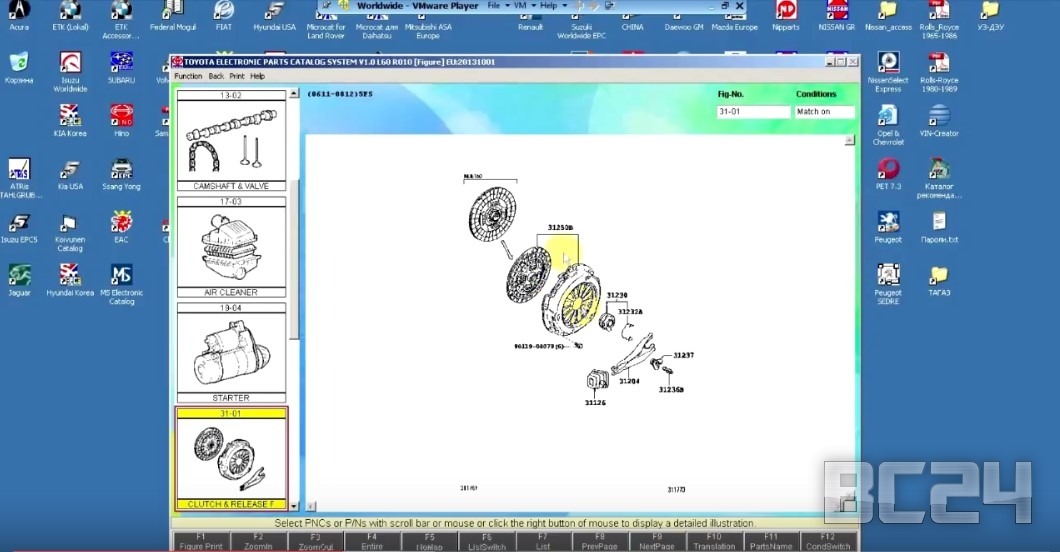This screenshot has height=552, width=1060.
Task: Open the Print menu
Action: coord(236,76)
